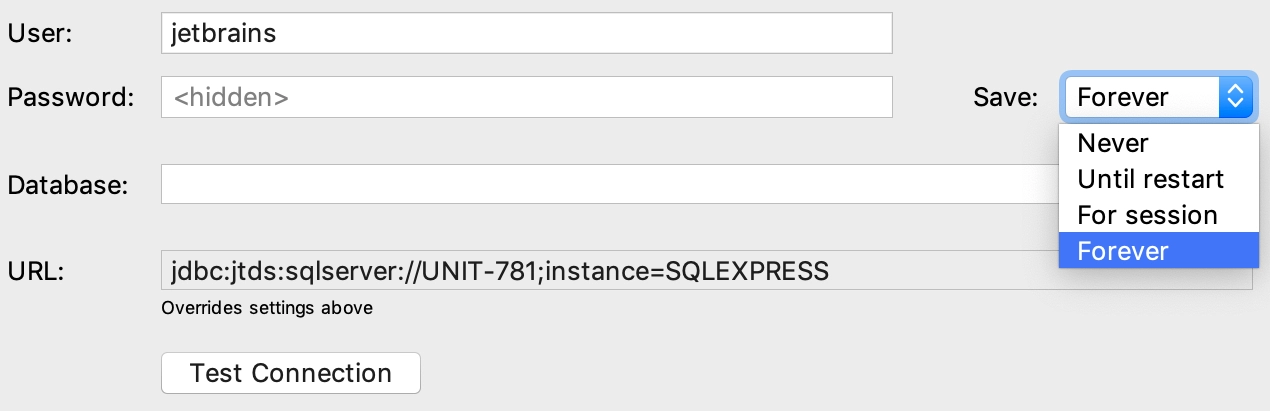This screenshot has width=1270, height=411.
Task: Click the Database: label
Action: [x=68, y=184]
